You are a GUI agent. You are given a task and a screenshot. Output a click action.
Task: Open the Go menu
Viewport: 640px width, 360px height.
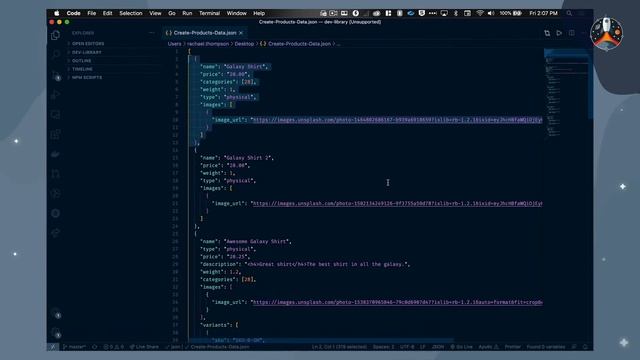[172, 13]
